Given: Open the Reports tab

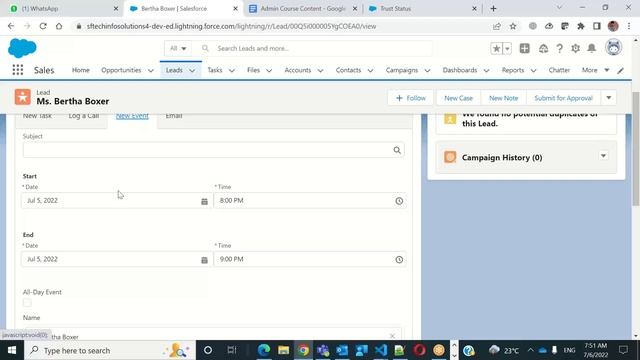Looking at the screenshot, I should (x=513, y=70).
